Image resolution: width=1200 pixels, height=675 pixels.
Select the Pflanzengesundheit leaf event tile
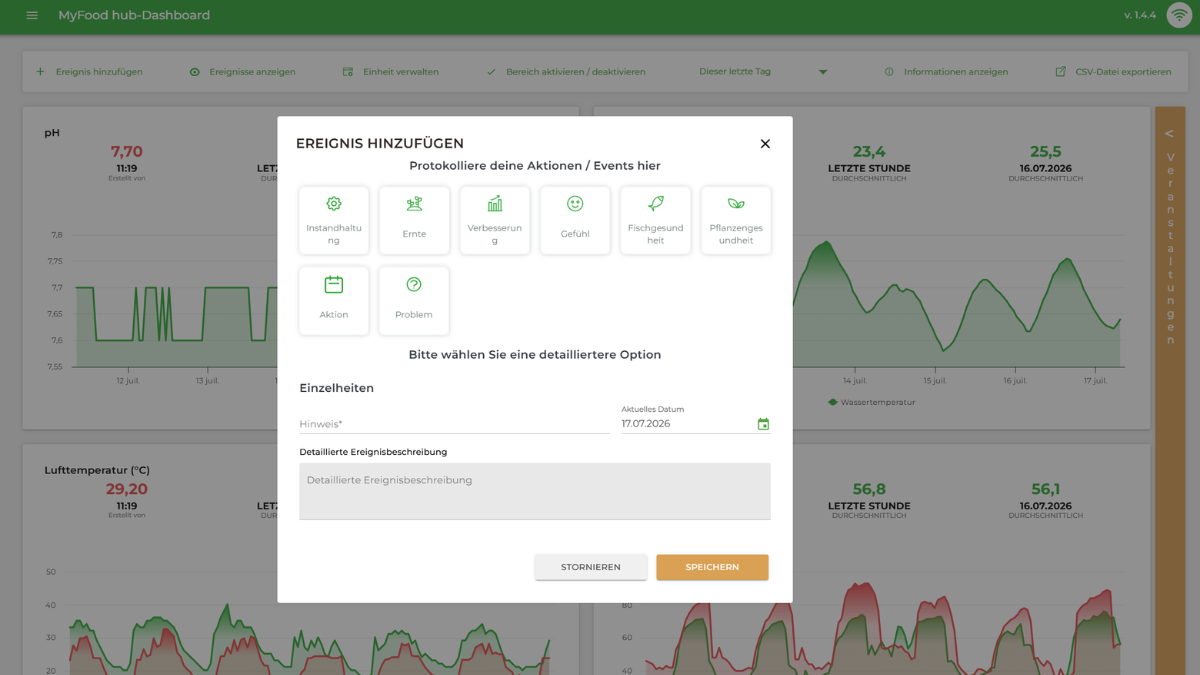(x=736, y=220)
